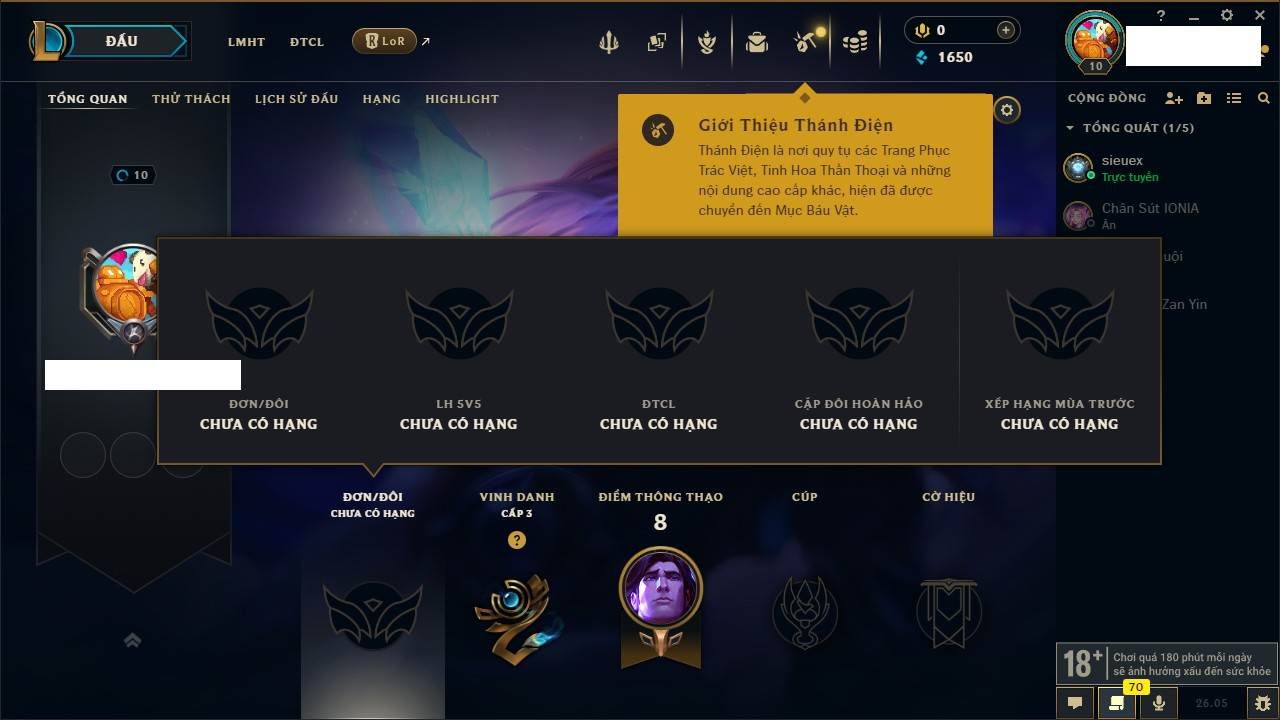Open the friends list search icon
The image size is (1280, 720).
[x=1264, y=98]
